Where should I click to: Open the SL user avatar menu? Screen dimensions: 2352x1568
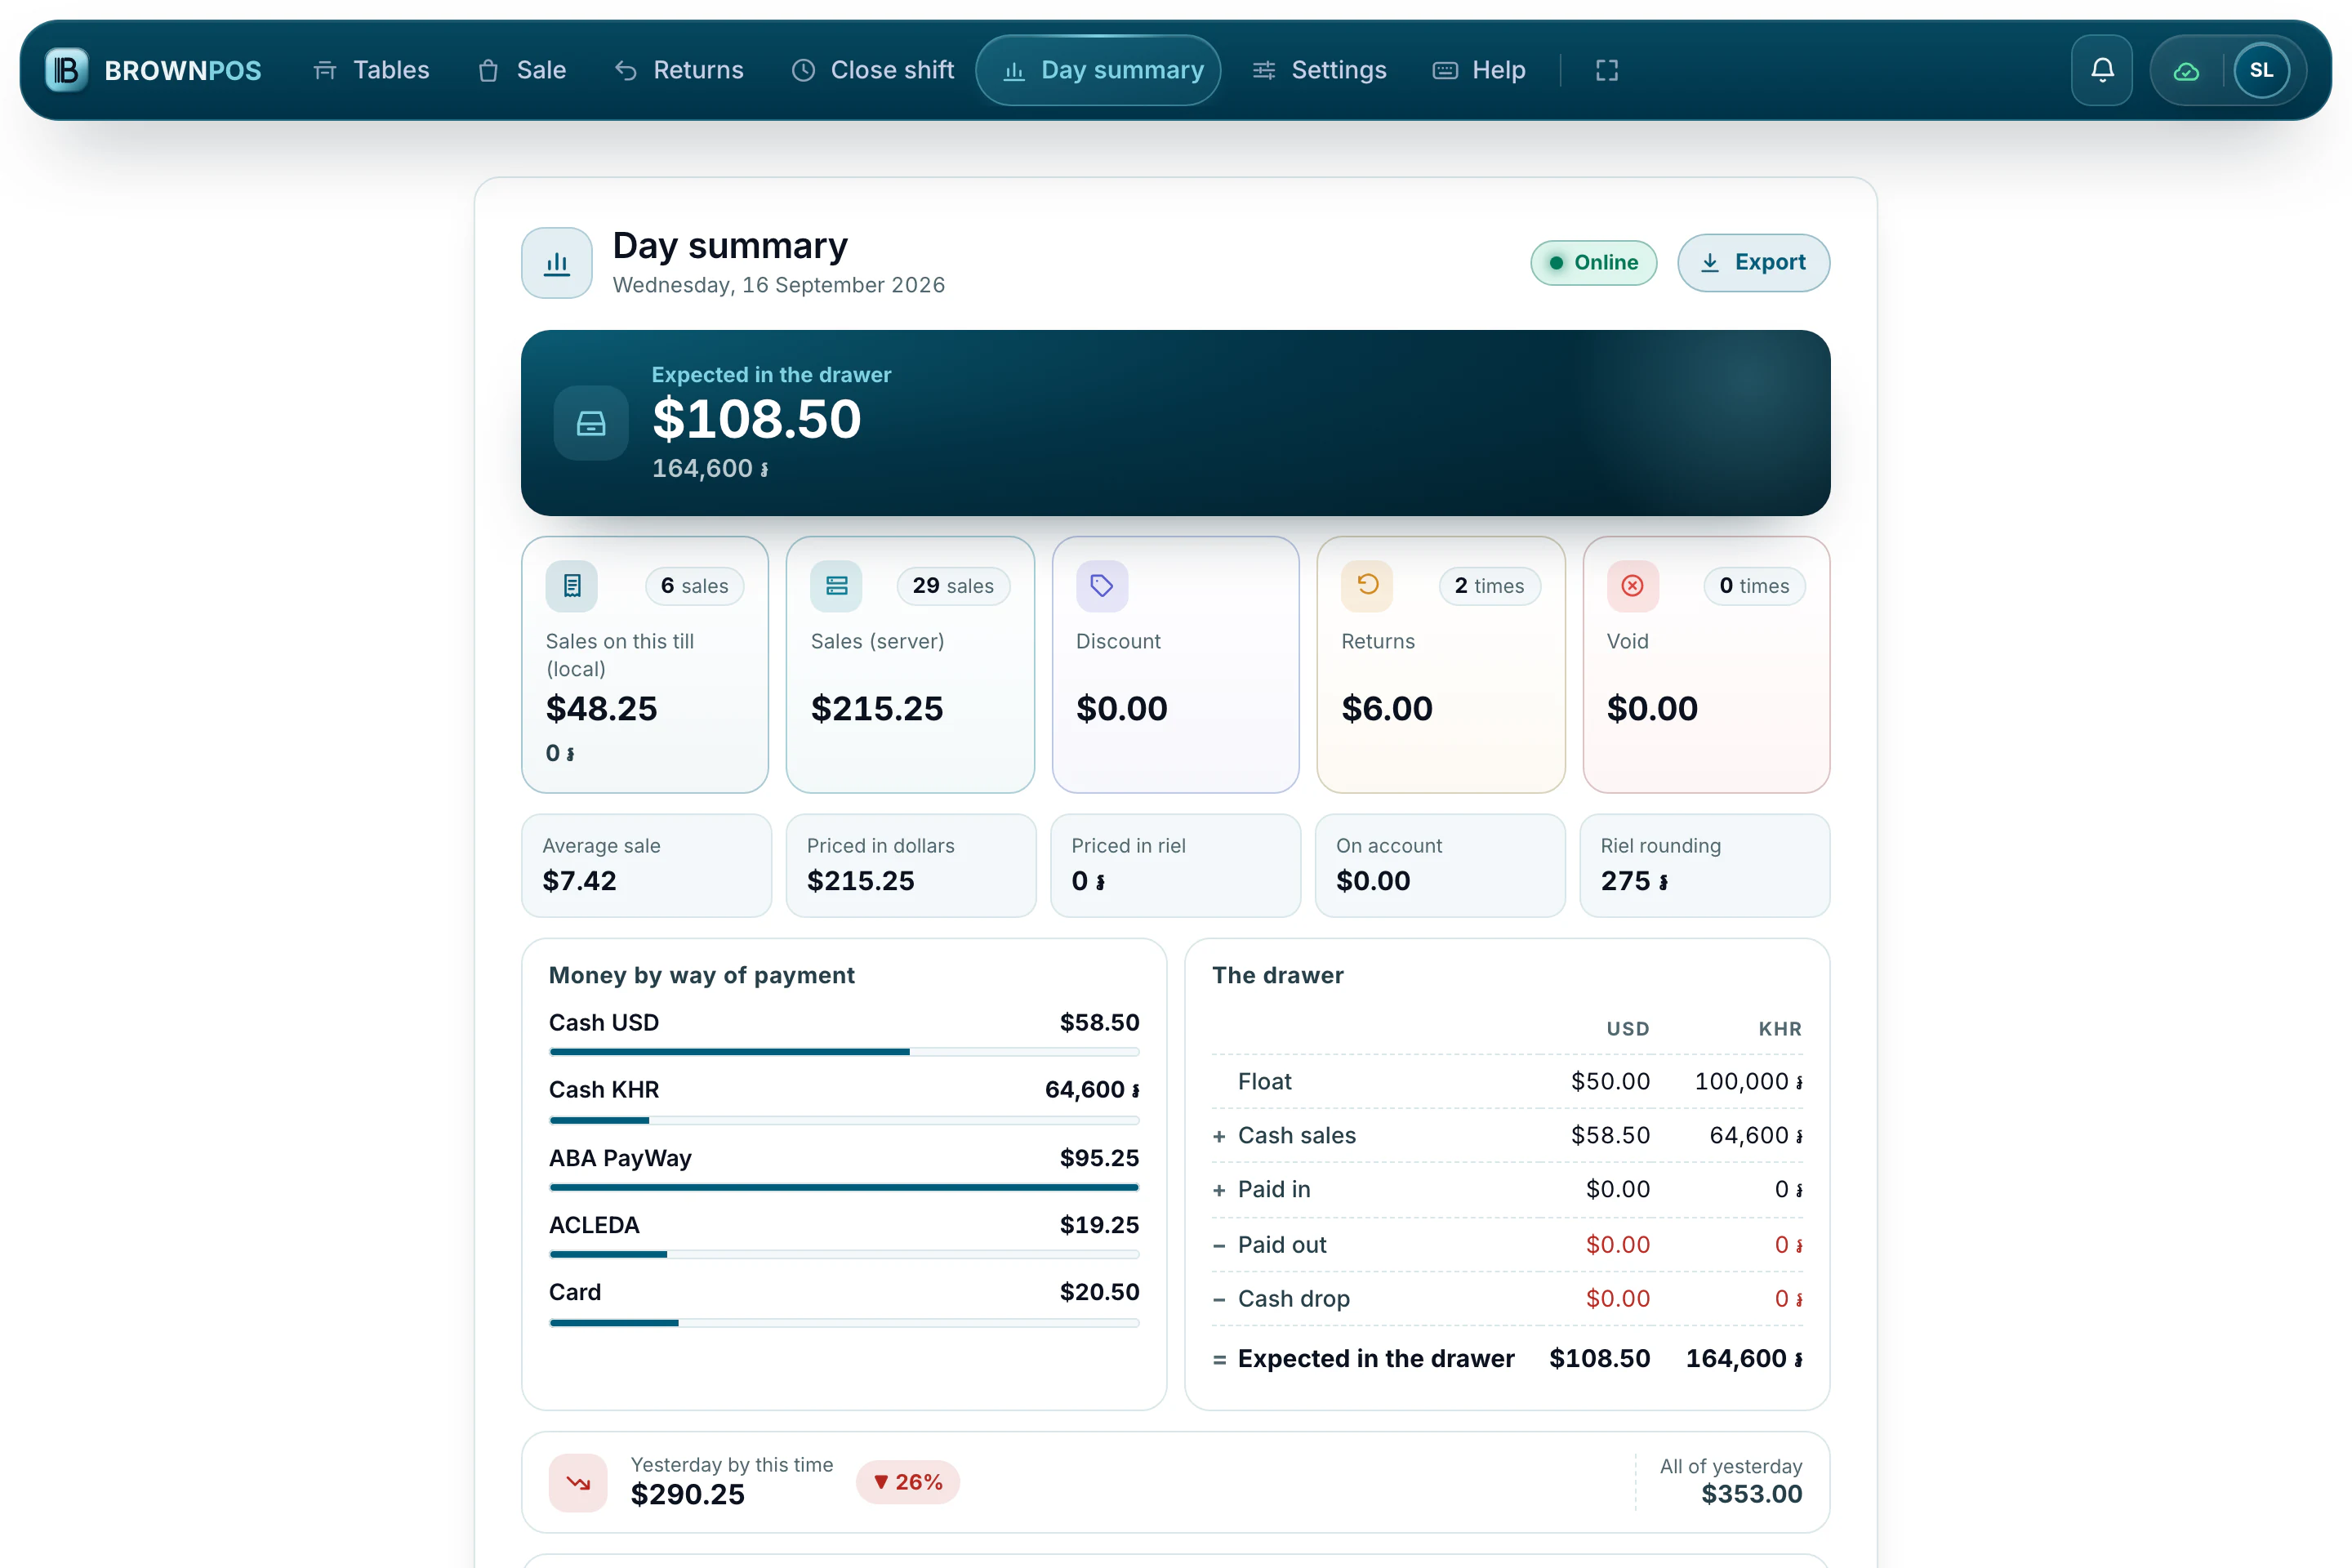2261,70
